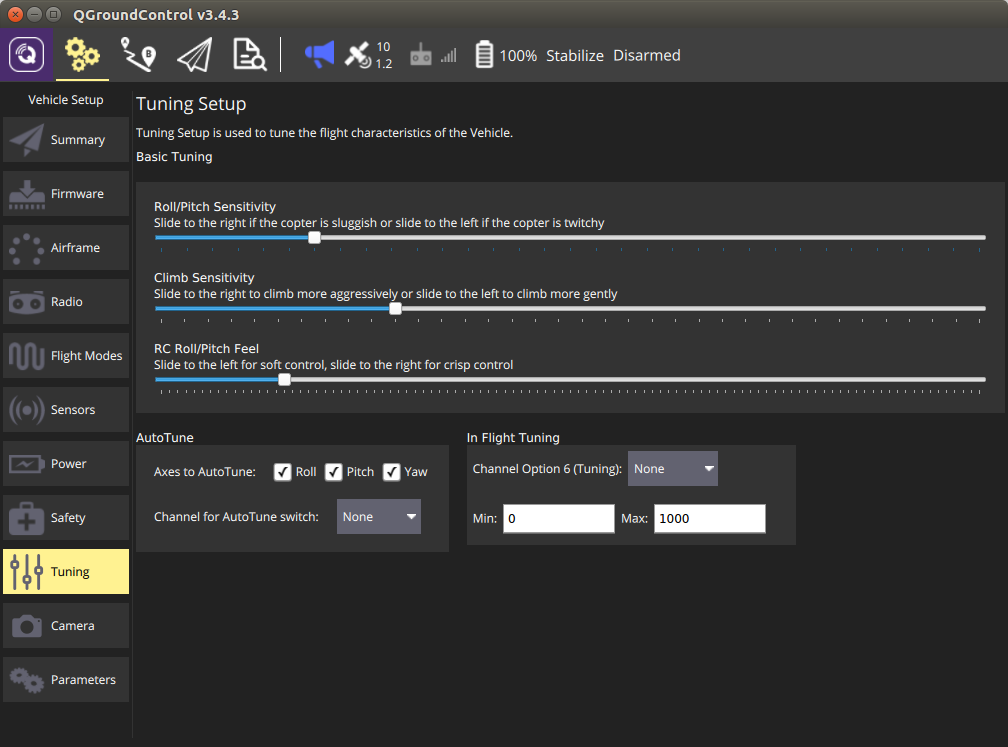Click the Disarmed status text
The height and width of the screenshot is (747, 1008).
pos(646,56)
